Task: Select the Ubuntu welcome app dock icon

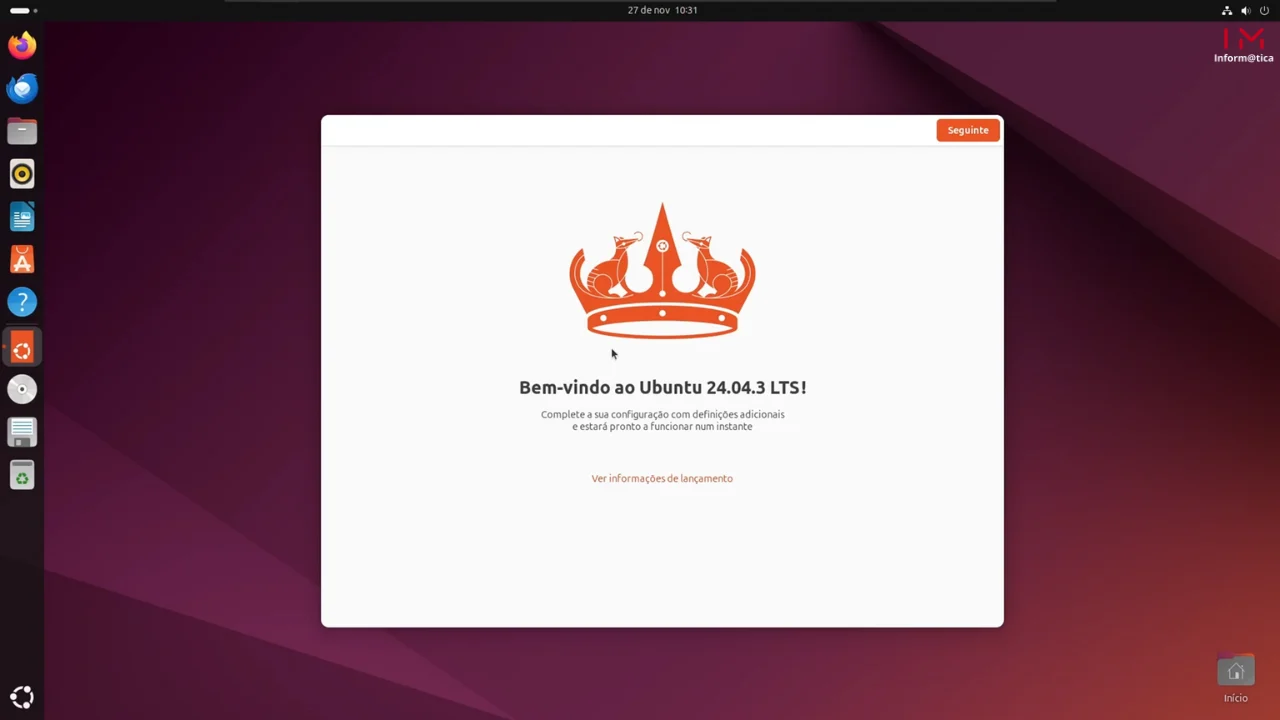Action: point(22,349)
